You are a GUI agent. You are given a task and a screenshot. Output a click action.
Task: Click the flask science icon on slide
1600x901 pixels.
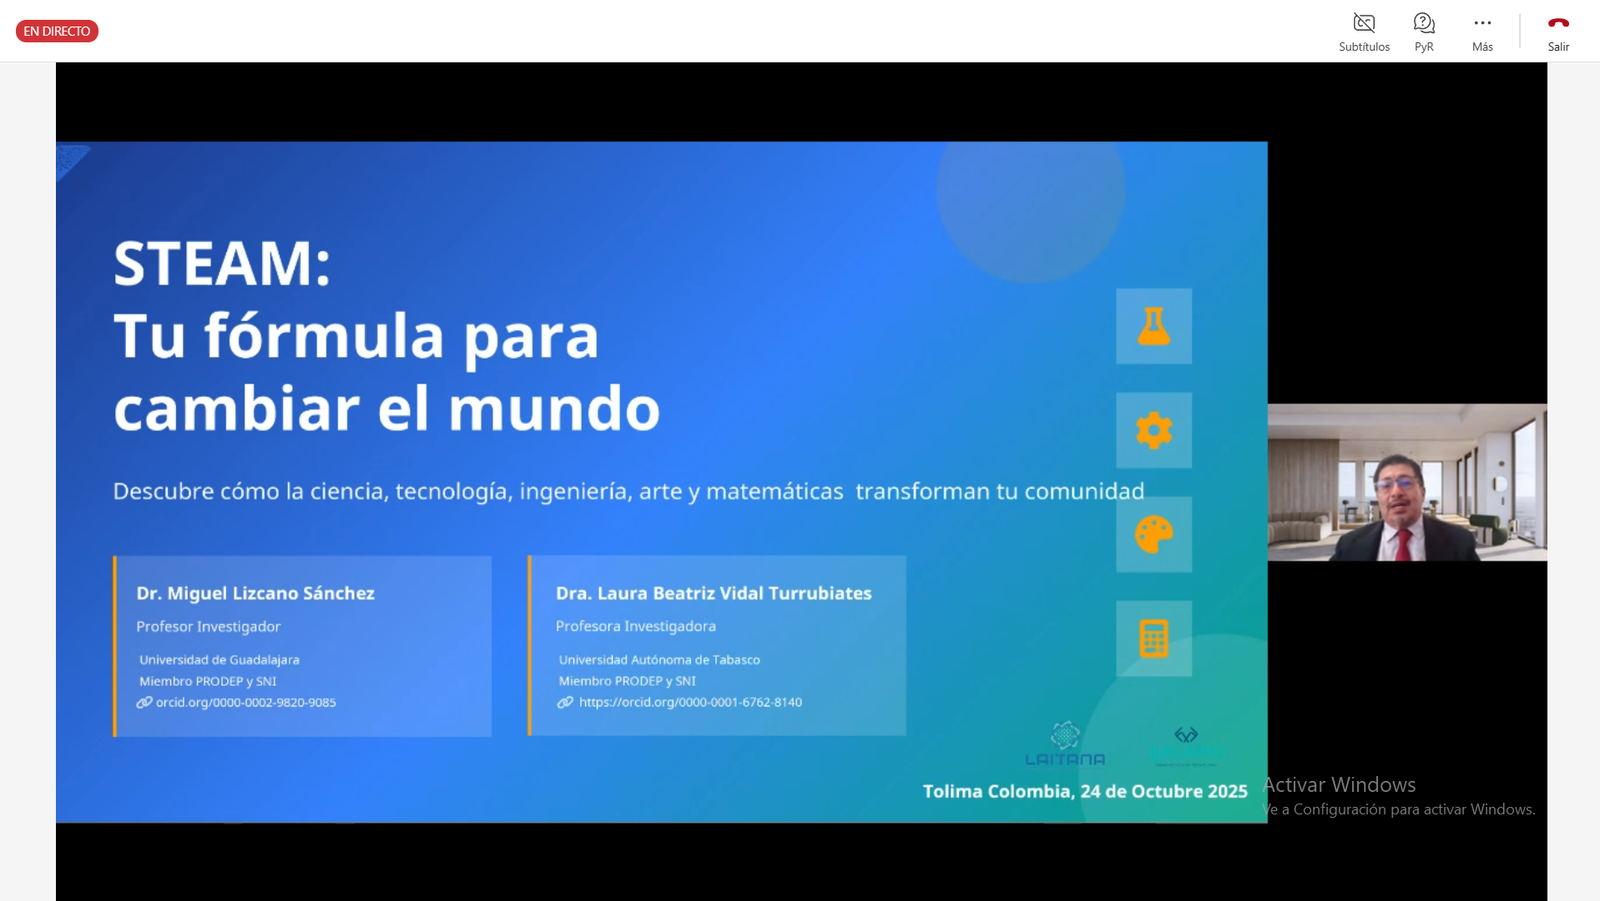[1153, 326]
